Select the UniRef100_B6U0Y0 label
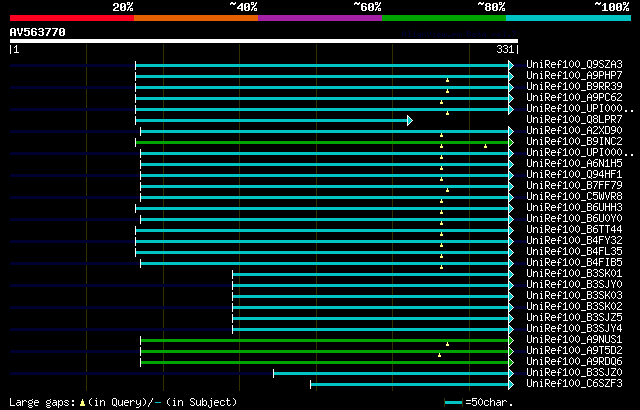The height and width of the screenshot is (410, 640). 574,219
